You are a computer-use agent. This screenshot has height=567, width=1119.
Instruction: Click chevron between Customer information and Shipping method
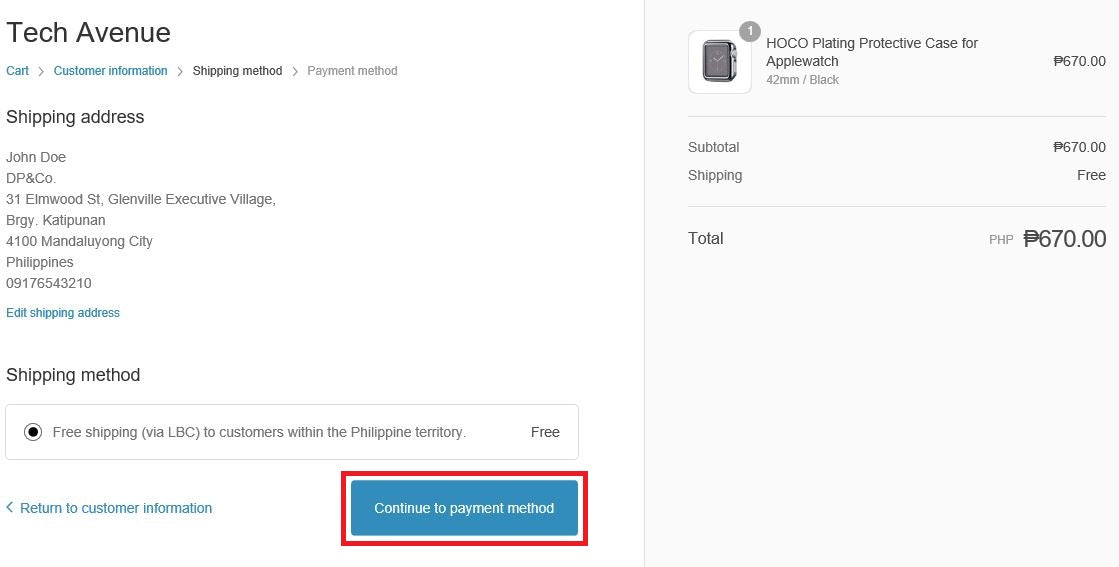pos(180,71)
